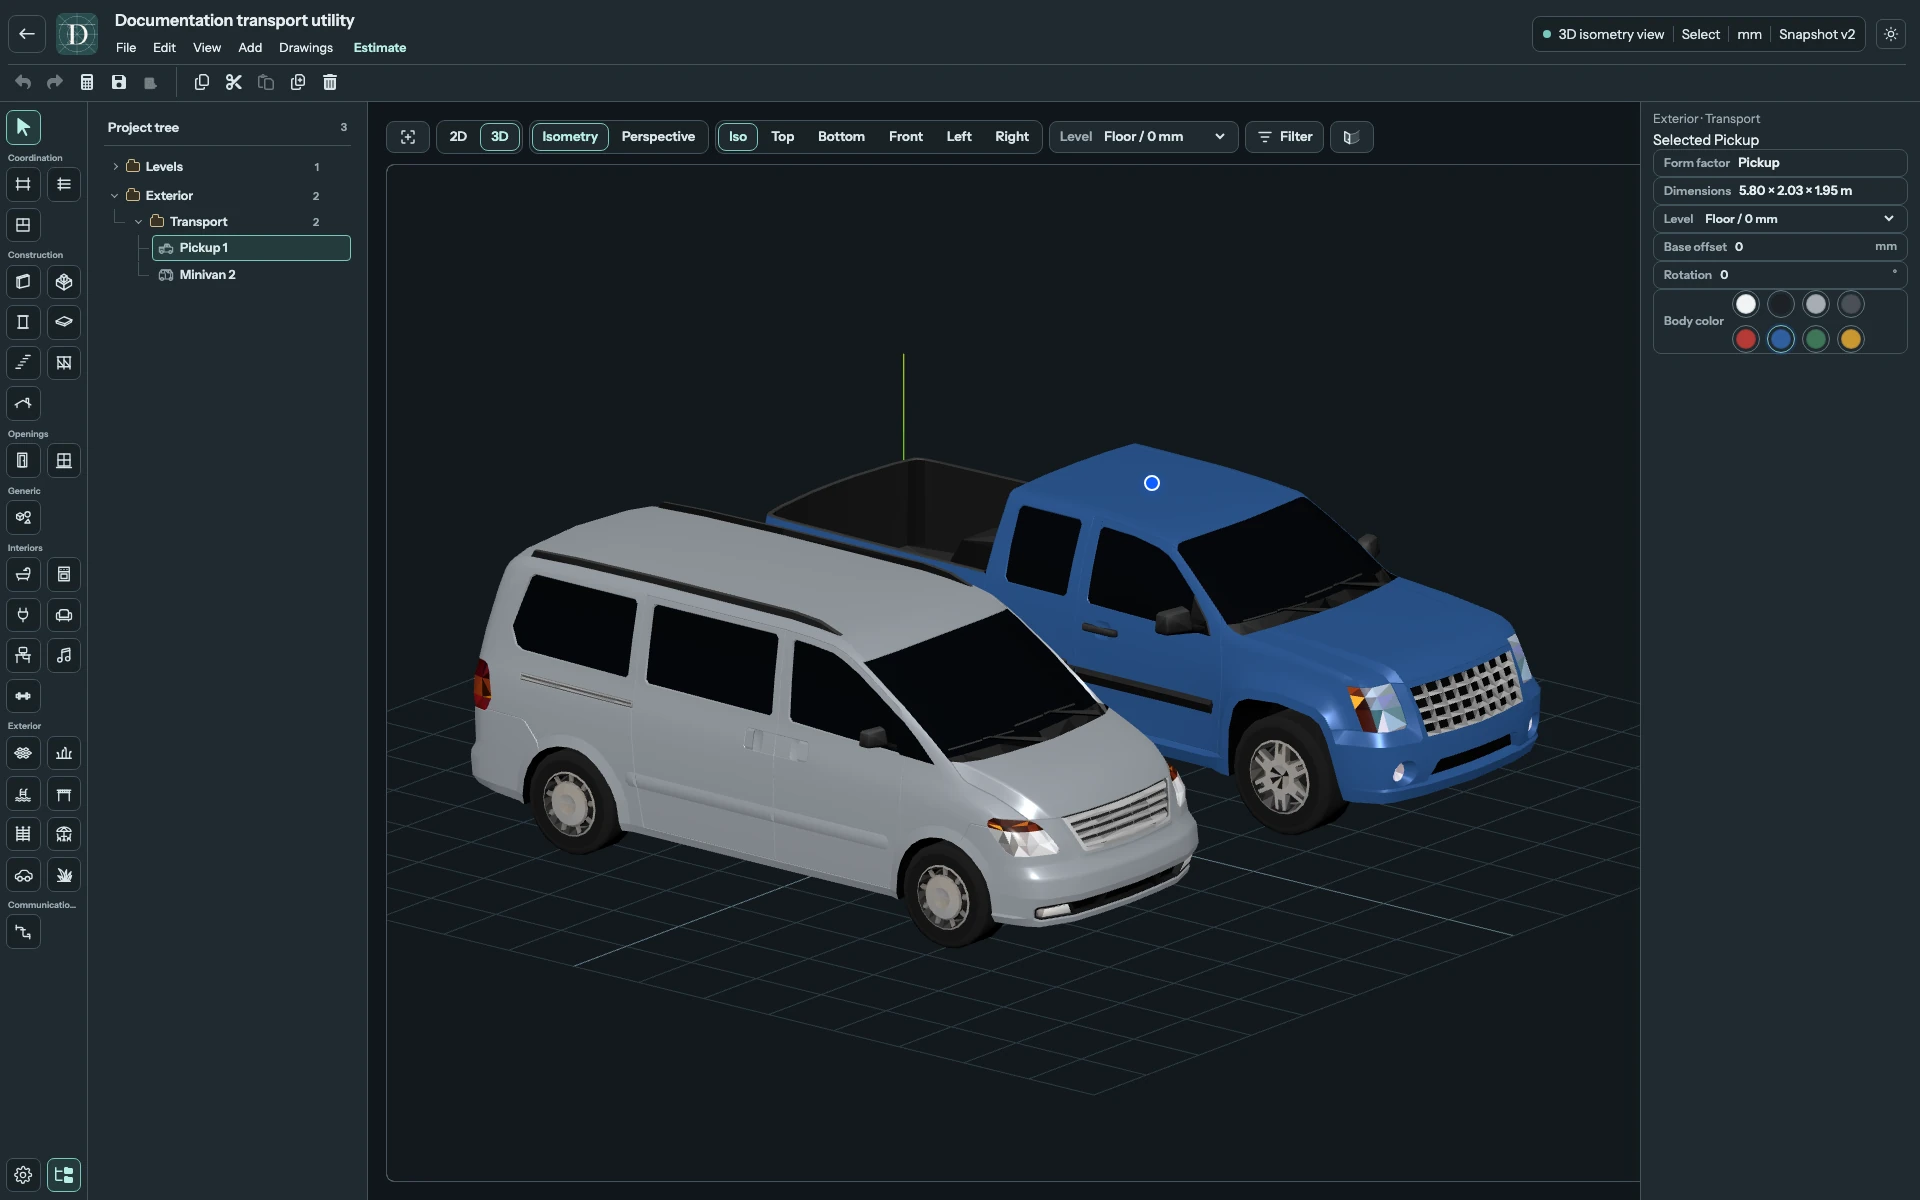The height and width of the screenshot is (1200, 1920).
Task: Click Snapshot v2 in the top bar
Action: click(x=1817, y=34)
